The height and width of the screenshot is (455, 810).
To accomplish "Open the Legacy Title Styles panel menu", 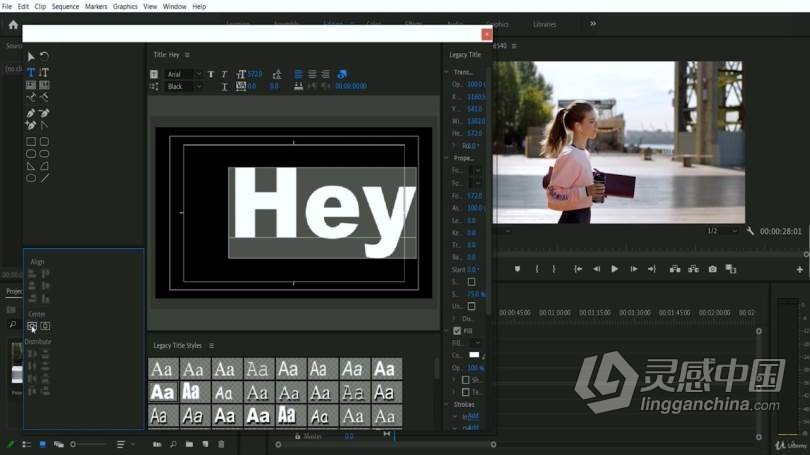I will [211, 346].
